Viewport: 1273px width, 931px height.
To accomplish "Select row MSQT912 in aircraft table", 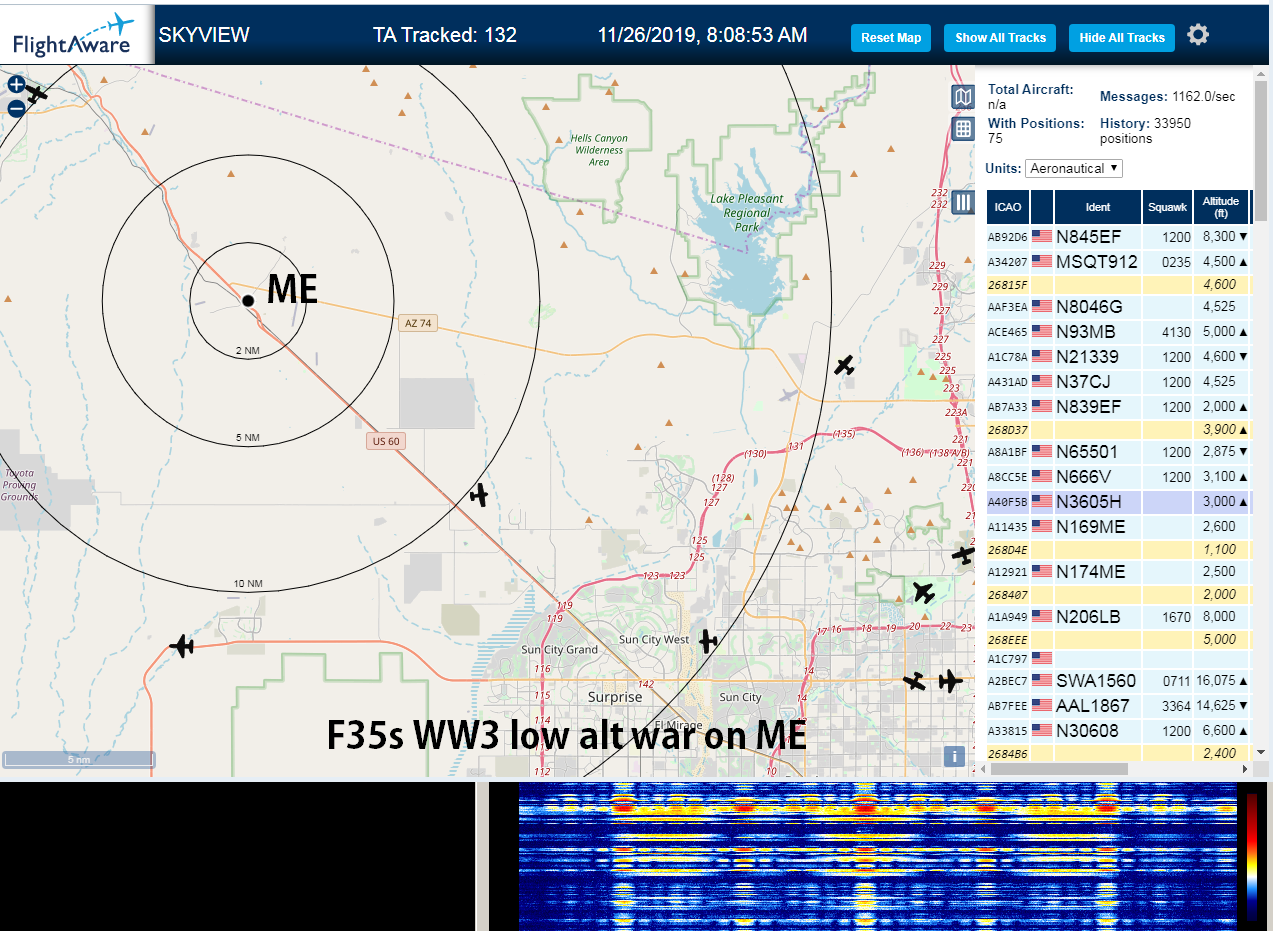I will (1118, 262).
